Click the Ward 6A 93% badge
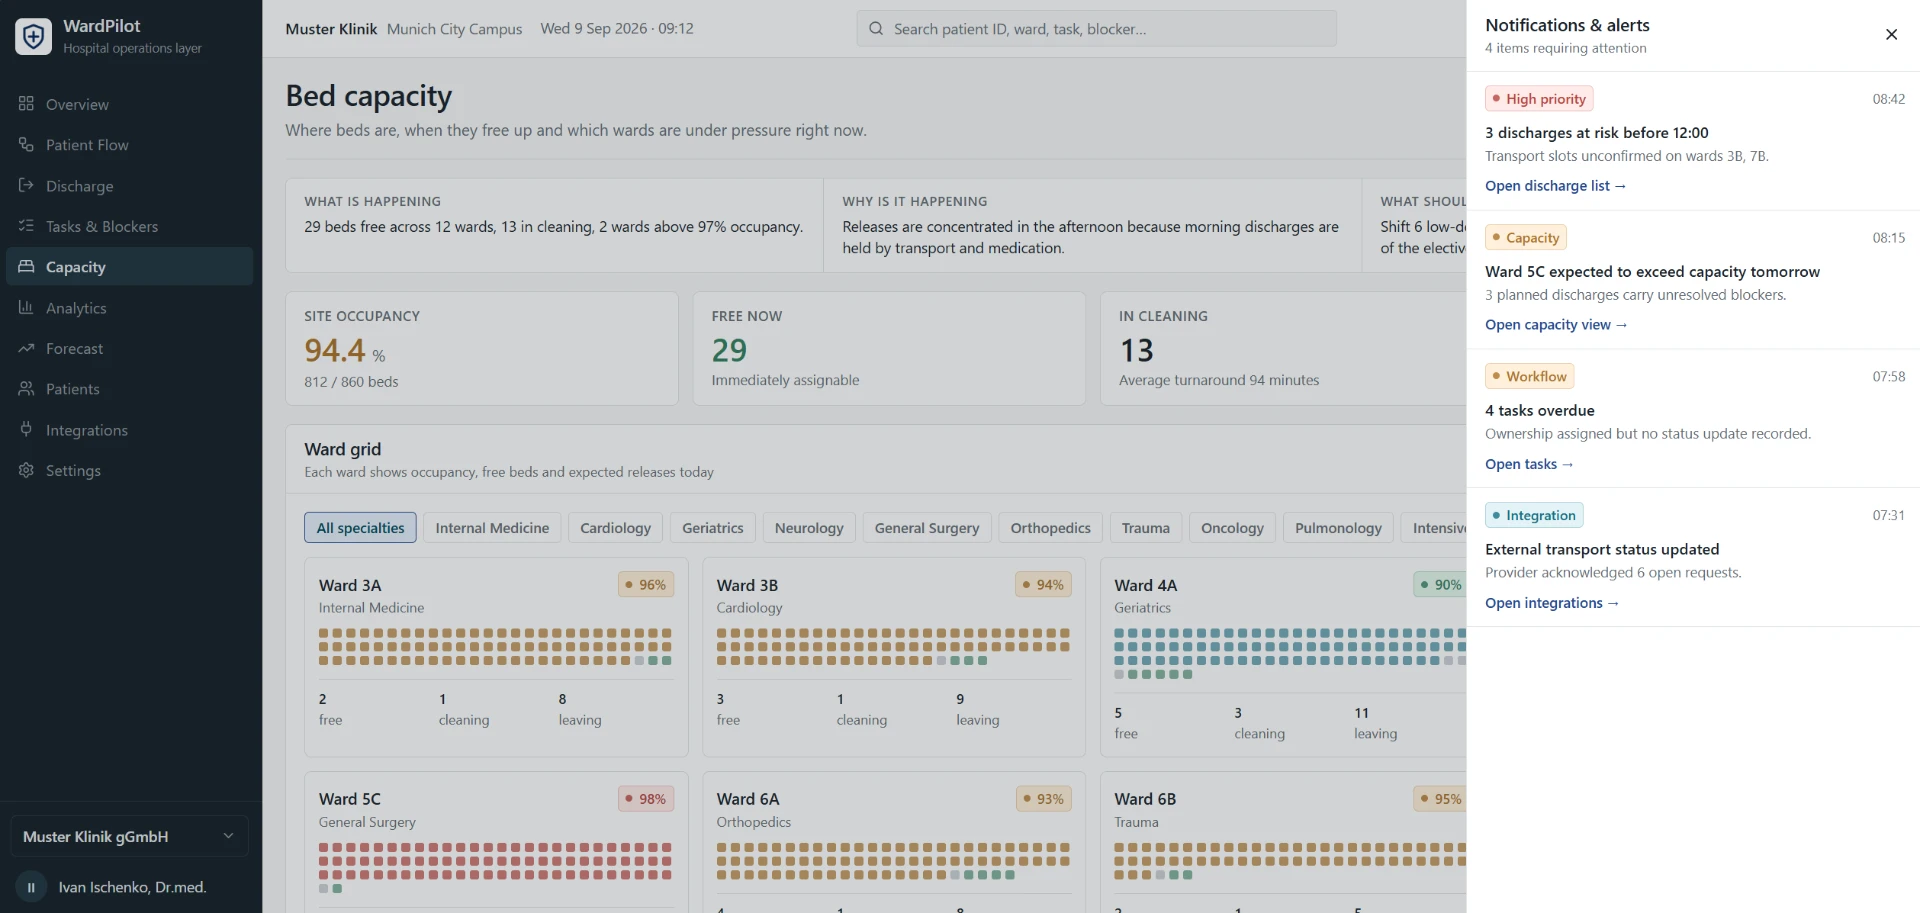 coord(1043,799)
